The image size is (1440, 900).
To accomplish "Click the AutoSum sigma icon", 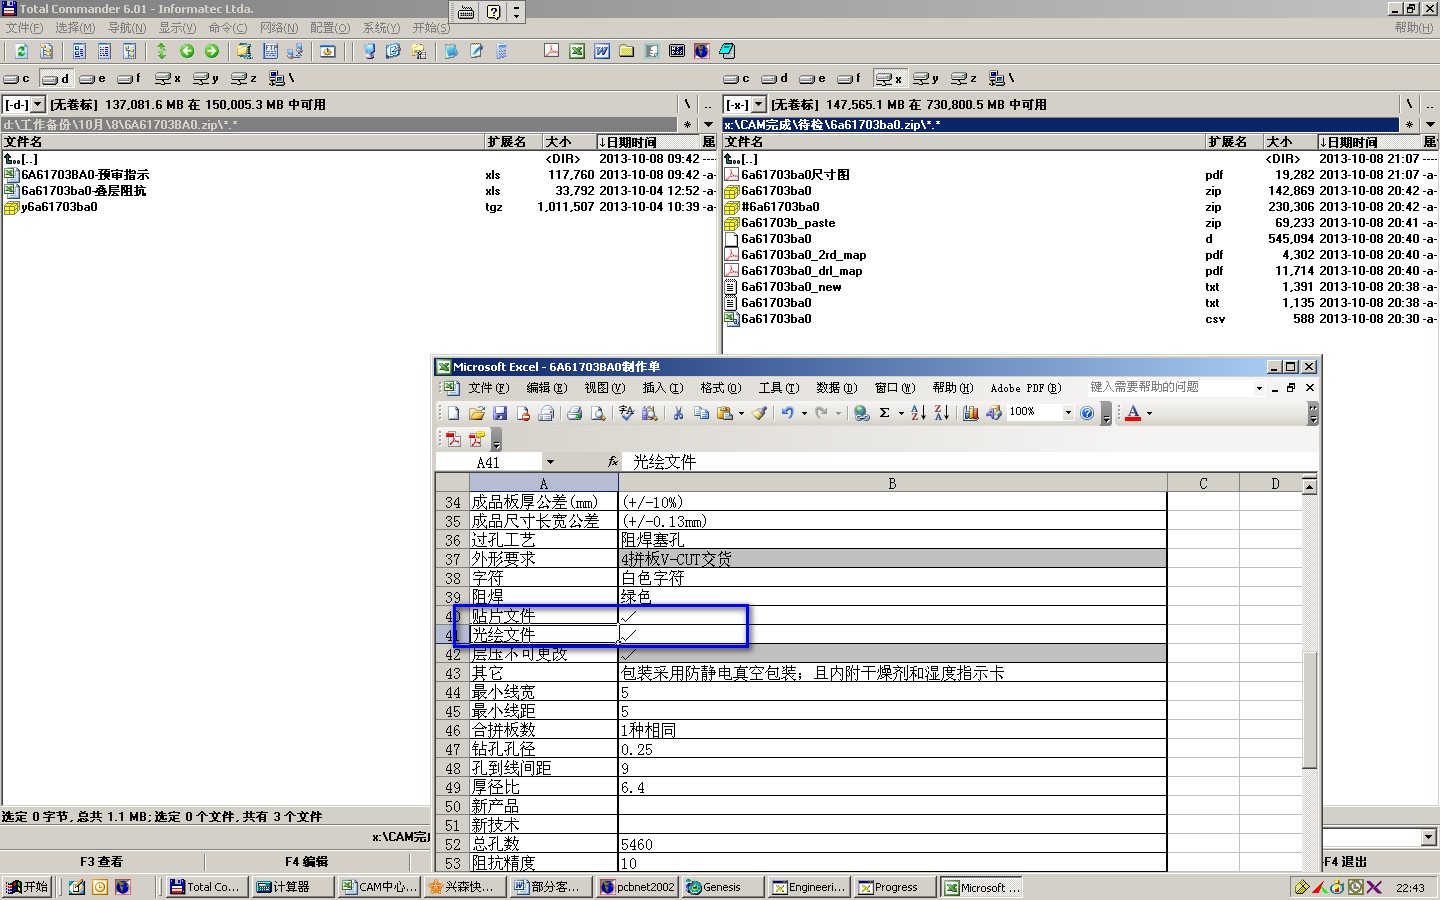I will point(884,413).
